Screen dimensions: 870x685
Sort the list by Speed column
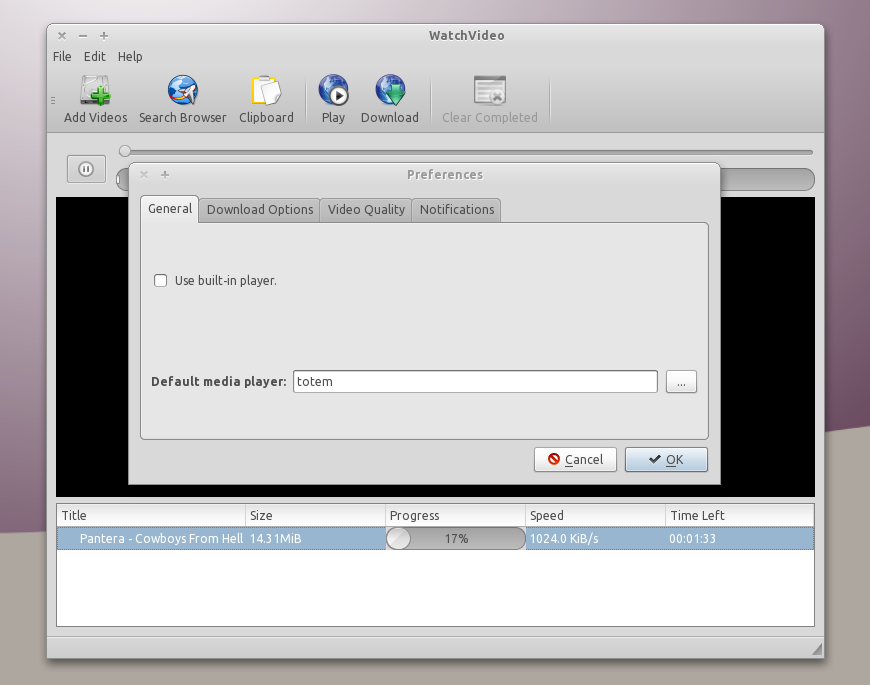tap(595, 515)
